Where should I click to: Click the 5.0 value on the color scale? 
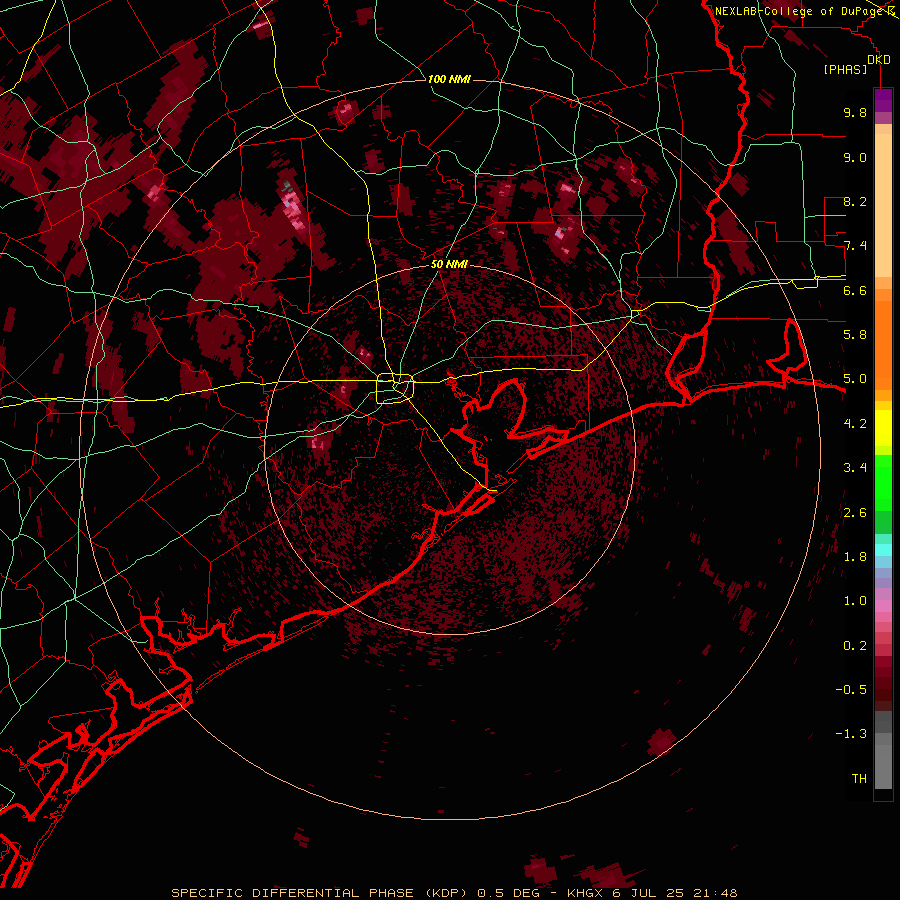pos(855,379)
